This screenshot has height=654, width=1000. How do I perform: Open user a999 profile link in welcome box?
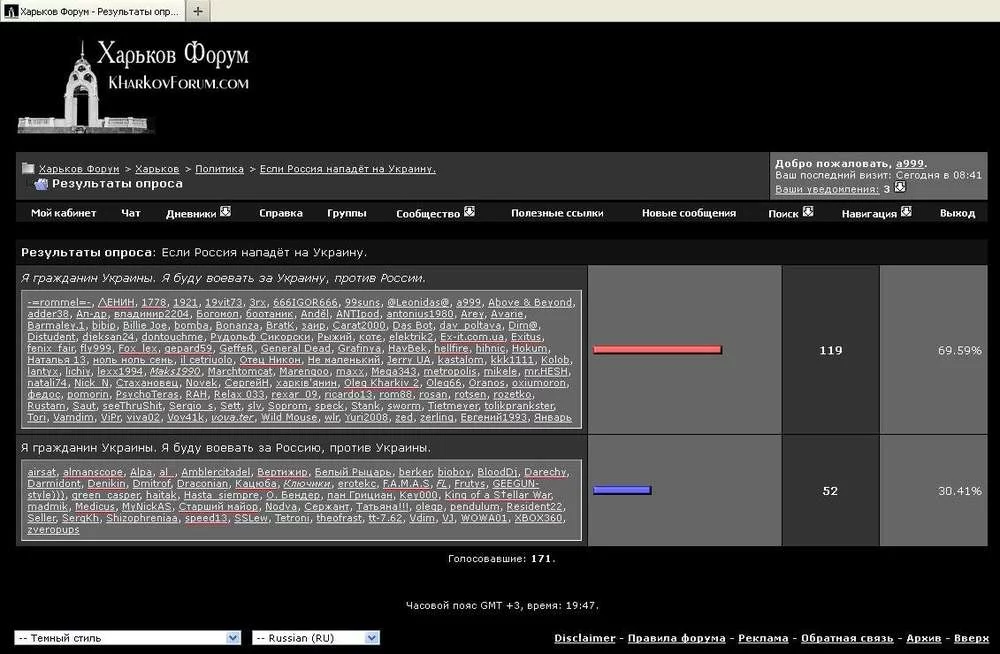pos(910,163)
